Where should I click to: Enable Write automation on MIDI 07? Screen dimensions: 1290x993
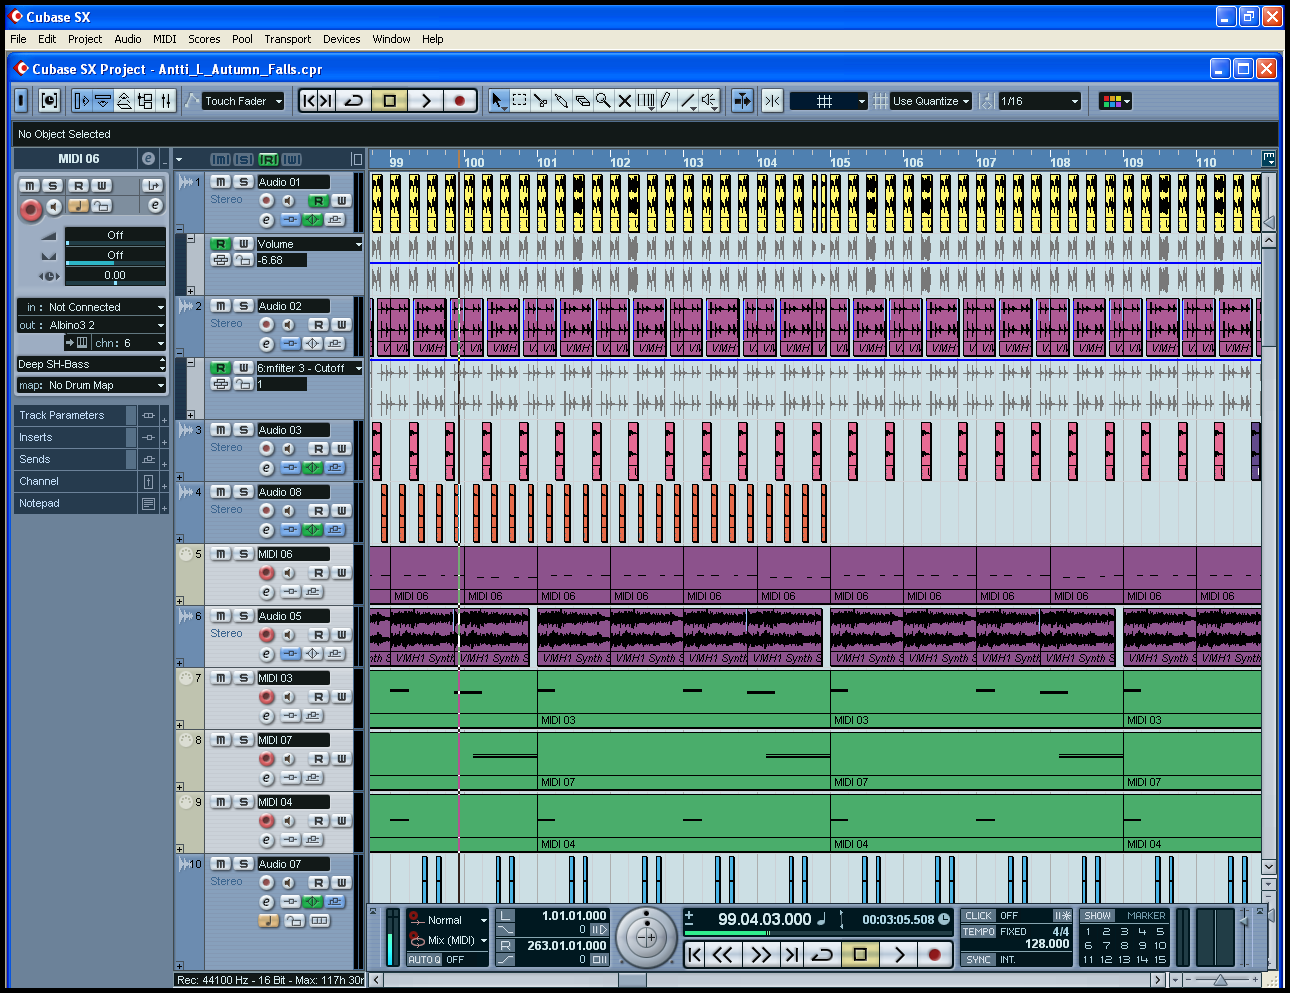point(341,759)
